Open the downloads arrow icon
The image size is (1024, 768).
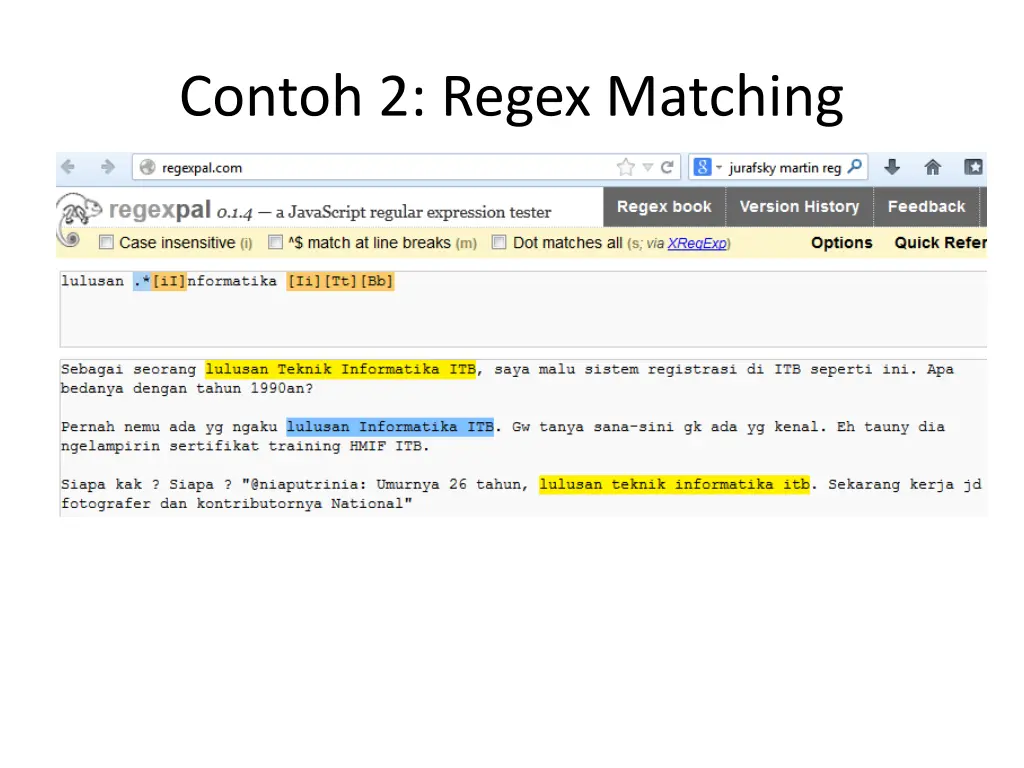pos(892,167)
